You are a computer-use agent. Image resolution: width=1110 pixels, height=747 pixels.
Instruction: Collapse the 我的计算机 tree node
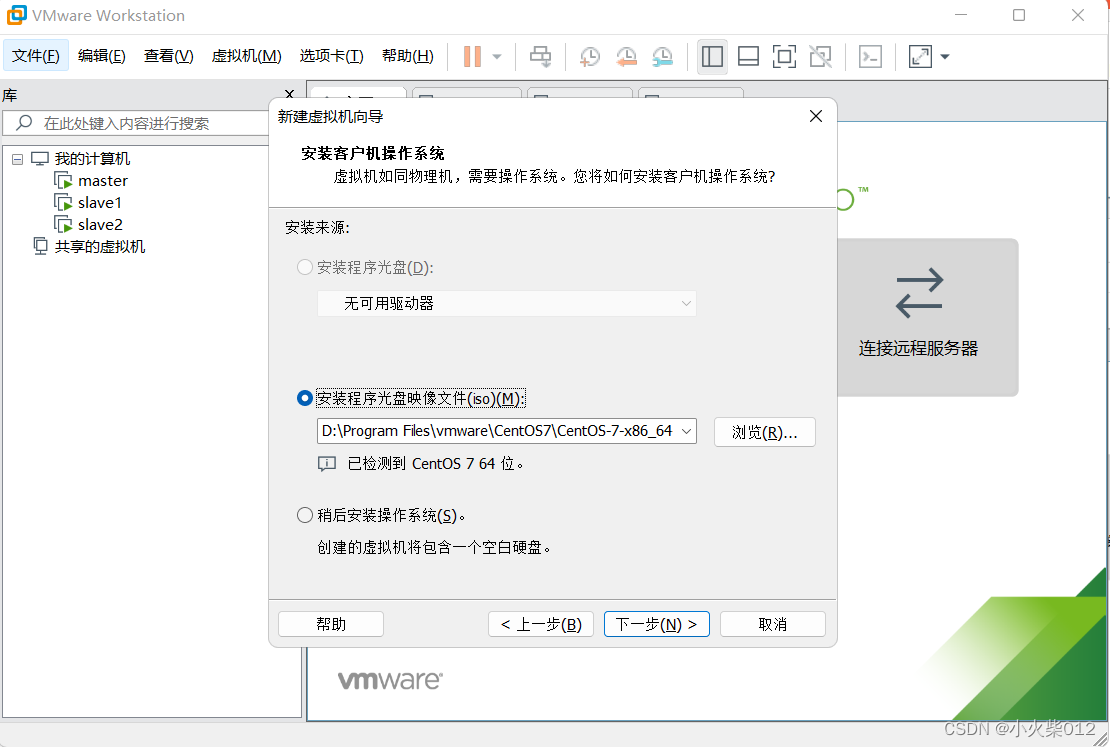tap(18, 159)
